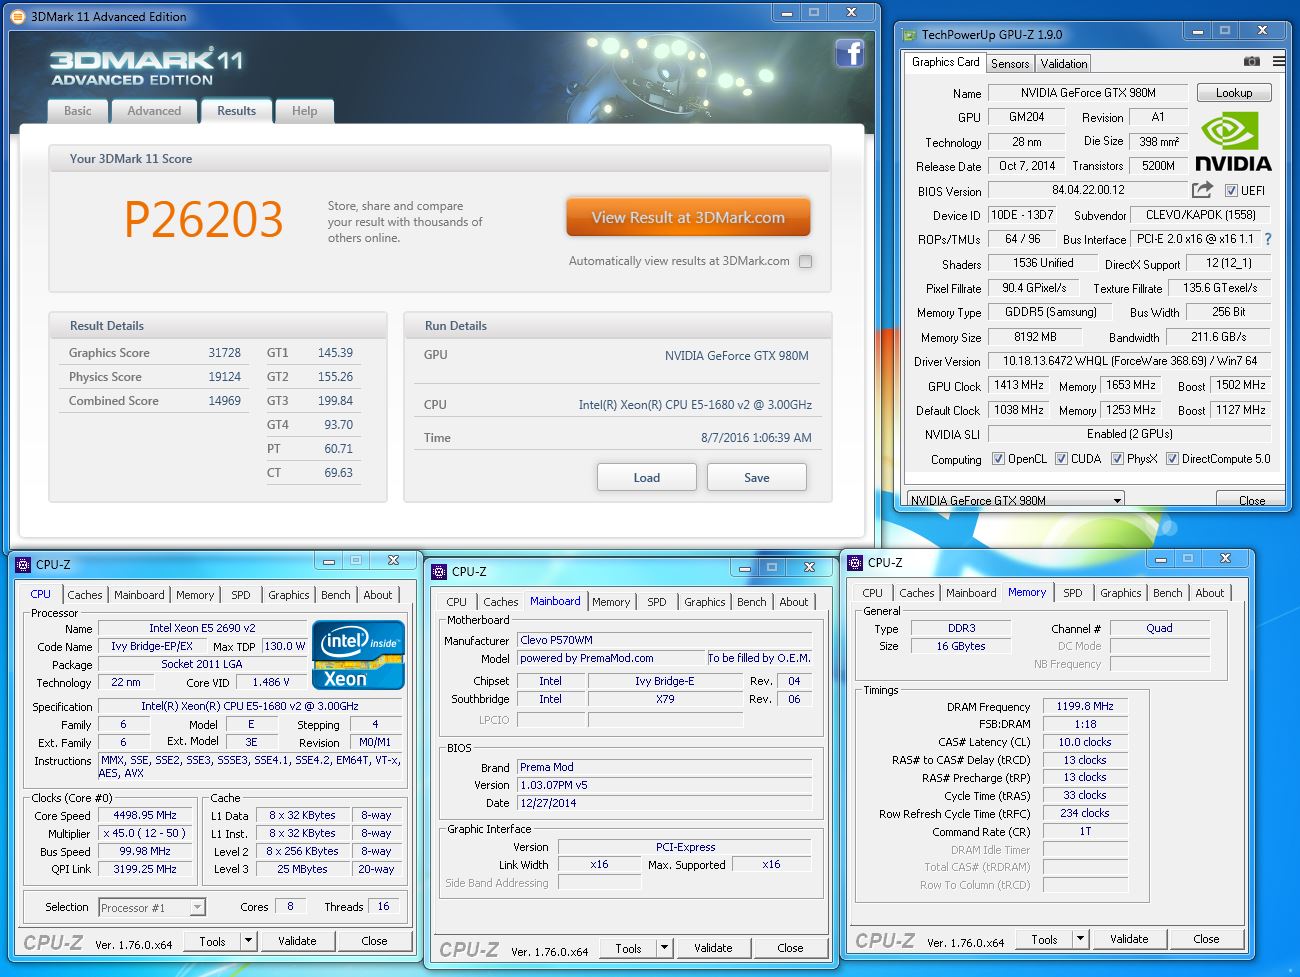Click the Driver Version field in GPU-Z
Image resolution: width=1300 pixels, height=977 pixels.
[x=1130, y=361]
